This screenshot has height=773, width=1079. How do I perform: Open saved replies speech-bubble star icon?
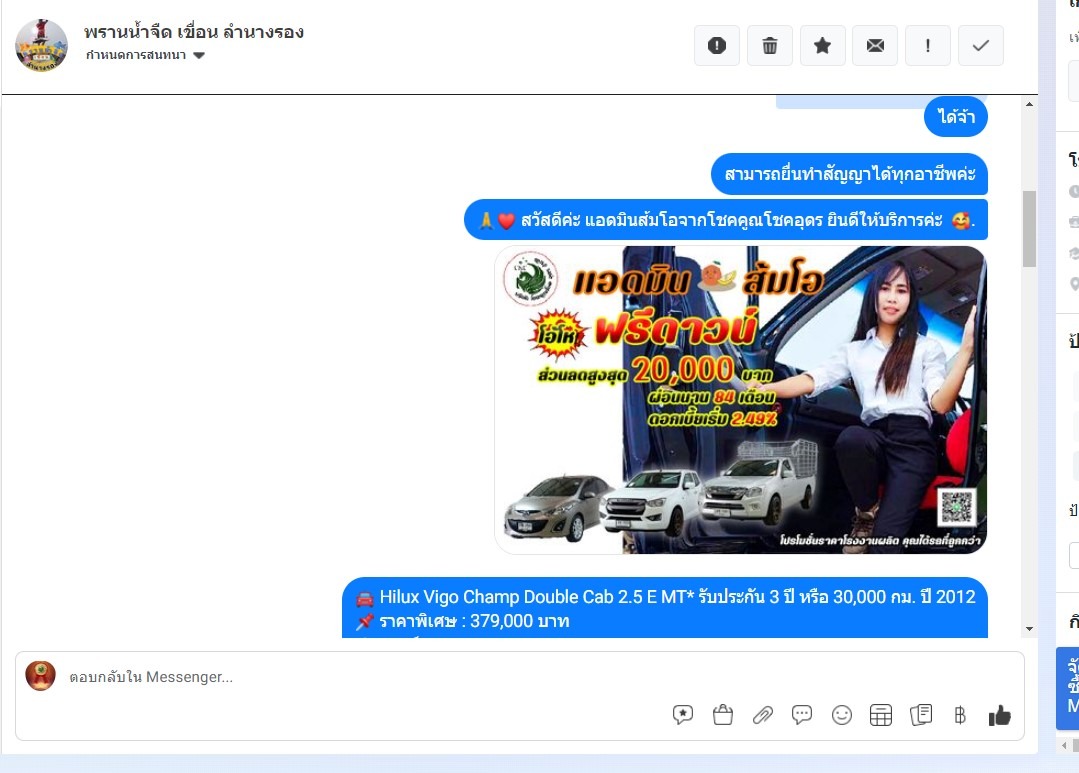pos(683,715)
